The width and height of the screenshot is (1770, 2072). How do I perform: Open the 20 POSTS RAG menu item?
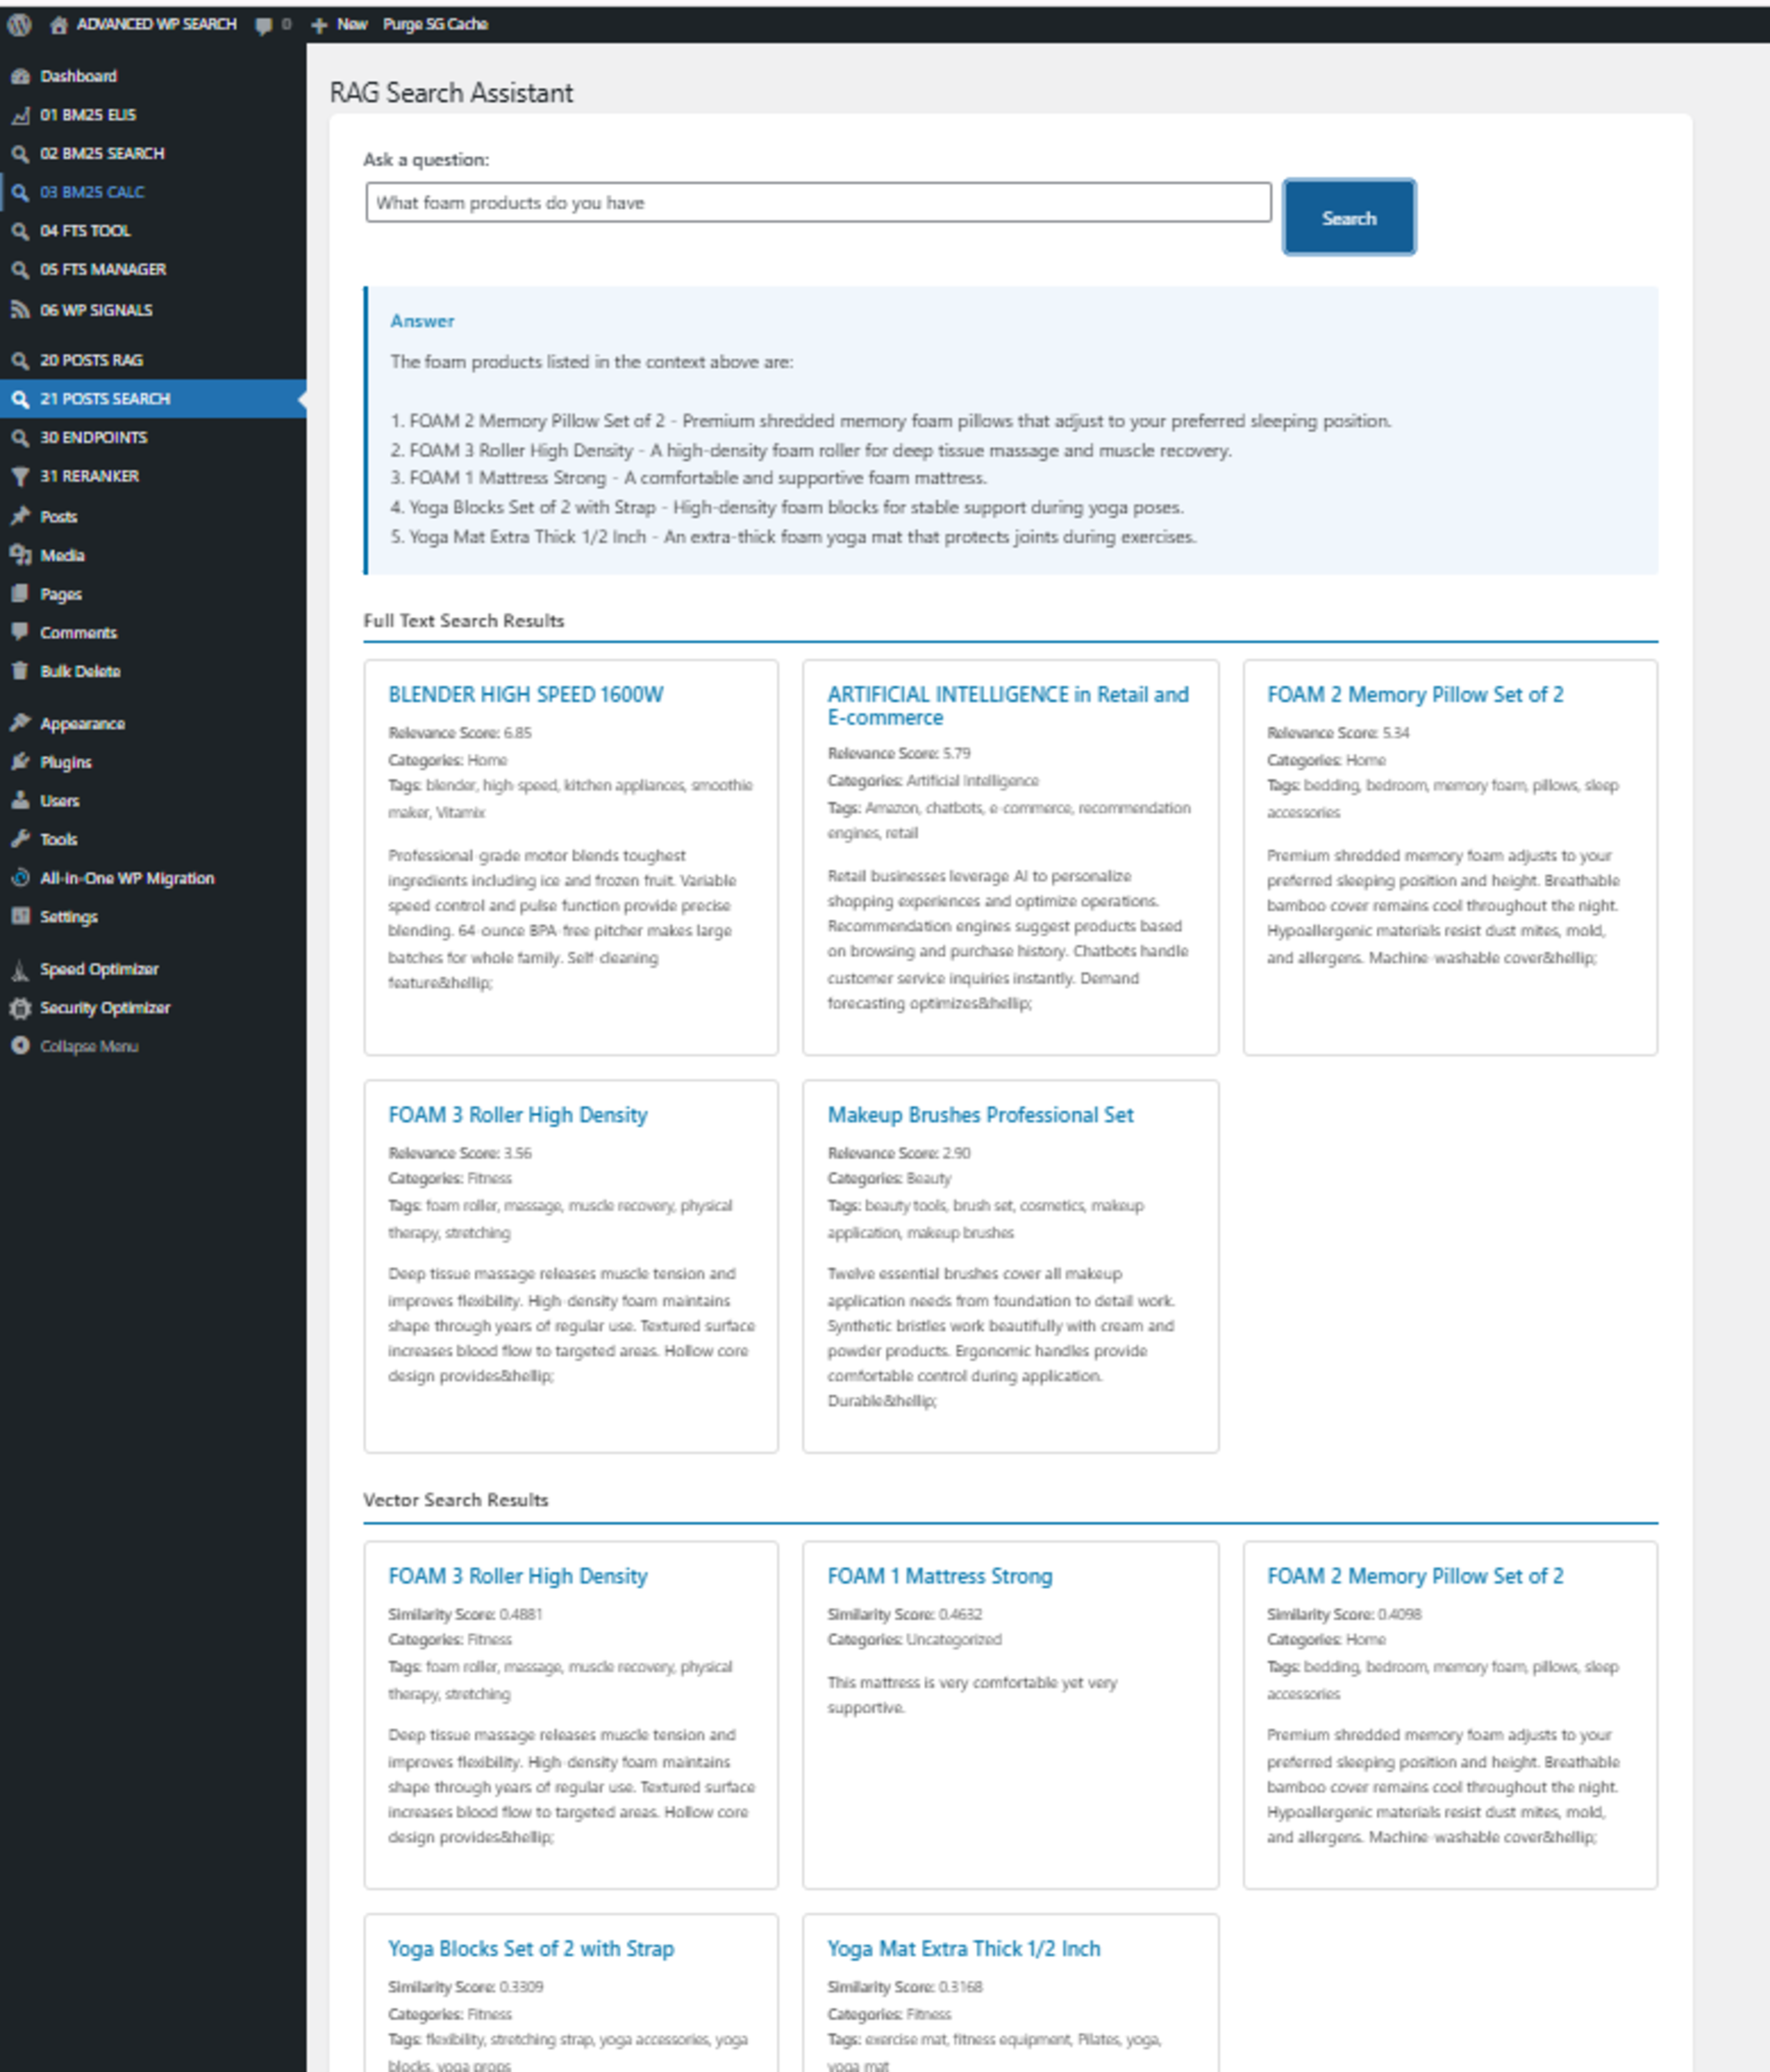[91, 360]
